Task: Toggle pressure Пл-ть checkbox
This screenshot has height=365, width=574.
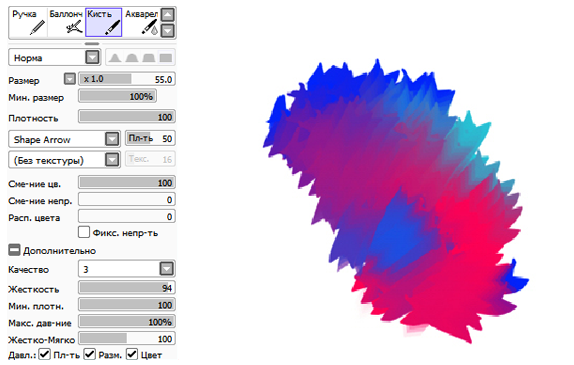Action: coord(45,354)
